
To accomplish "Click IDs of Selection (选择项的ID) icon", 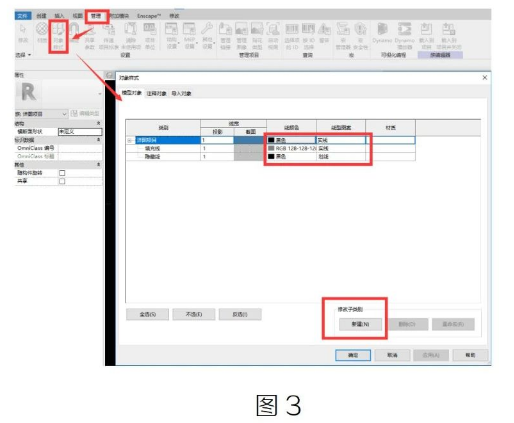I will click(292, 37).
